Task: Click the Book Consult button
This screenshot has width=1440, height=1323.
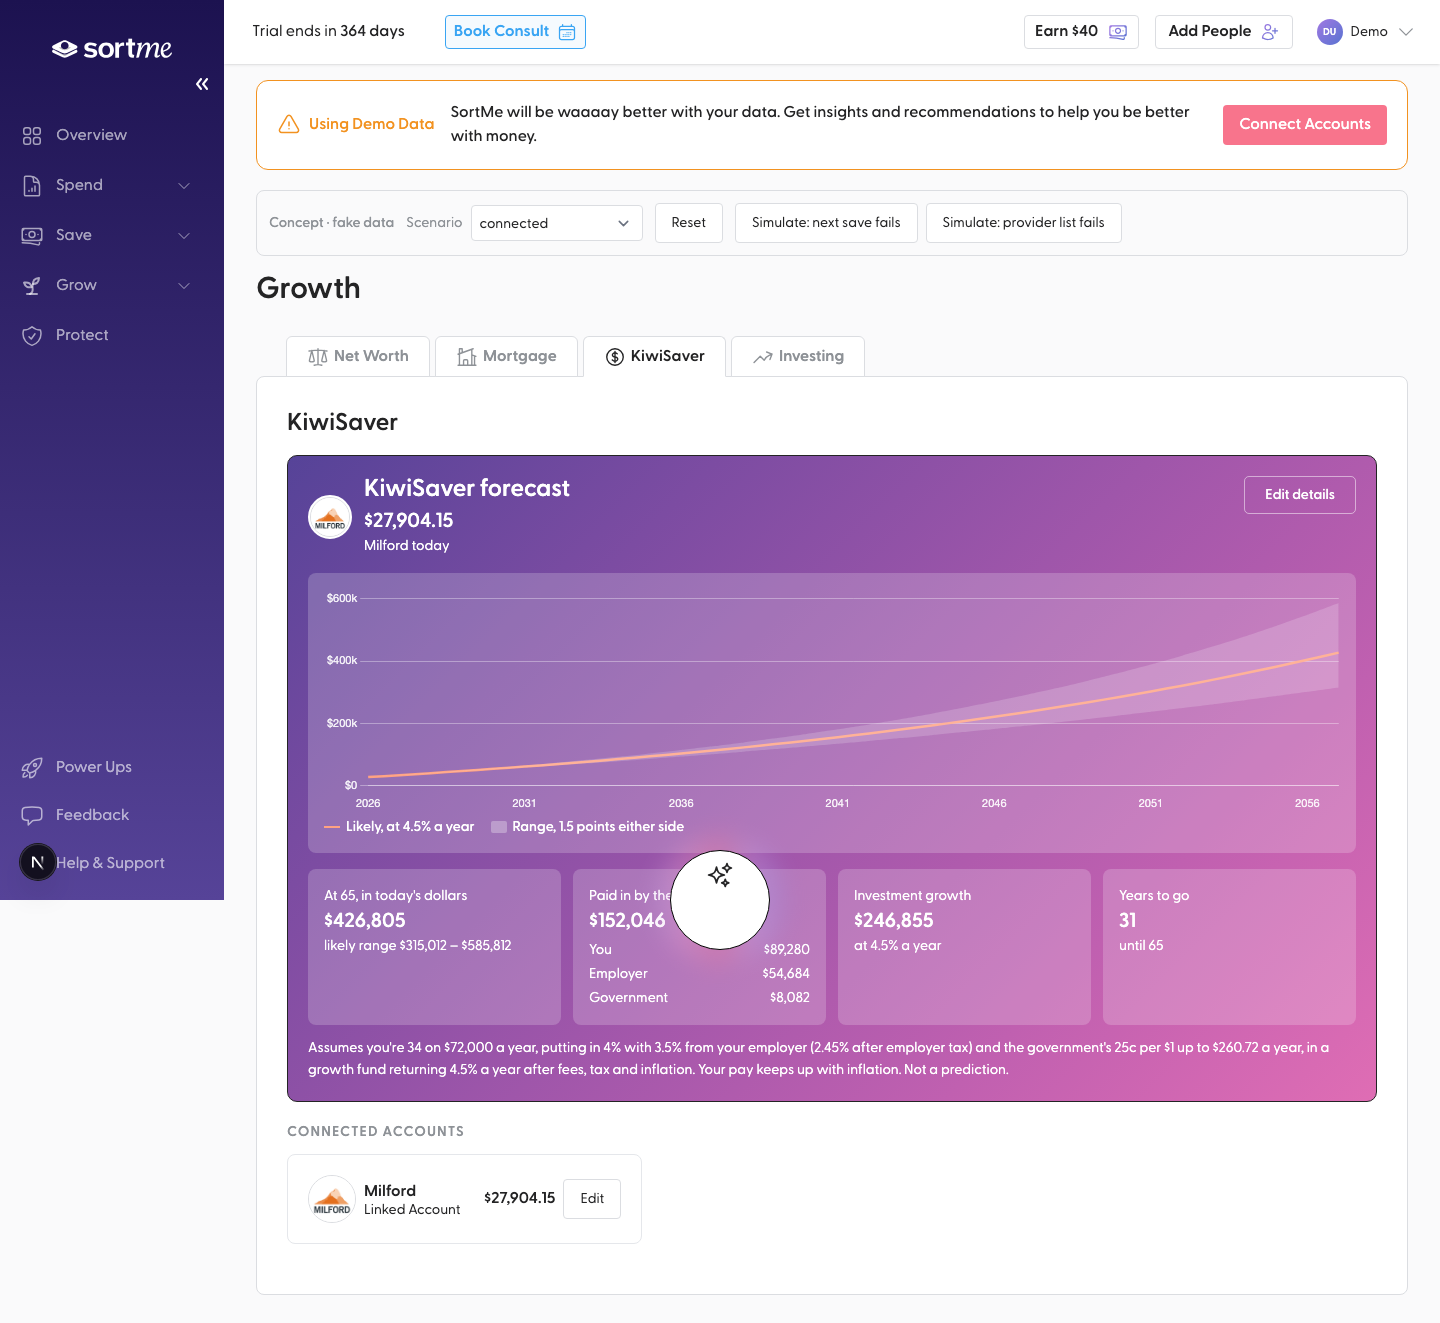Action: [x=515, y=32]
